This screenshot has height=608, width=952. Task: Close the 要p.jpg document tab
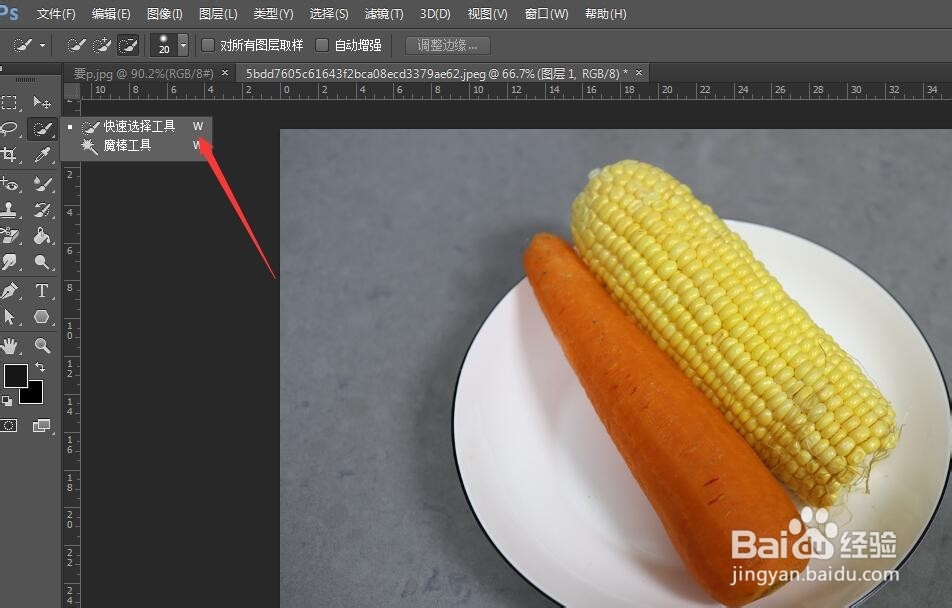225,73
